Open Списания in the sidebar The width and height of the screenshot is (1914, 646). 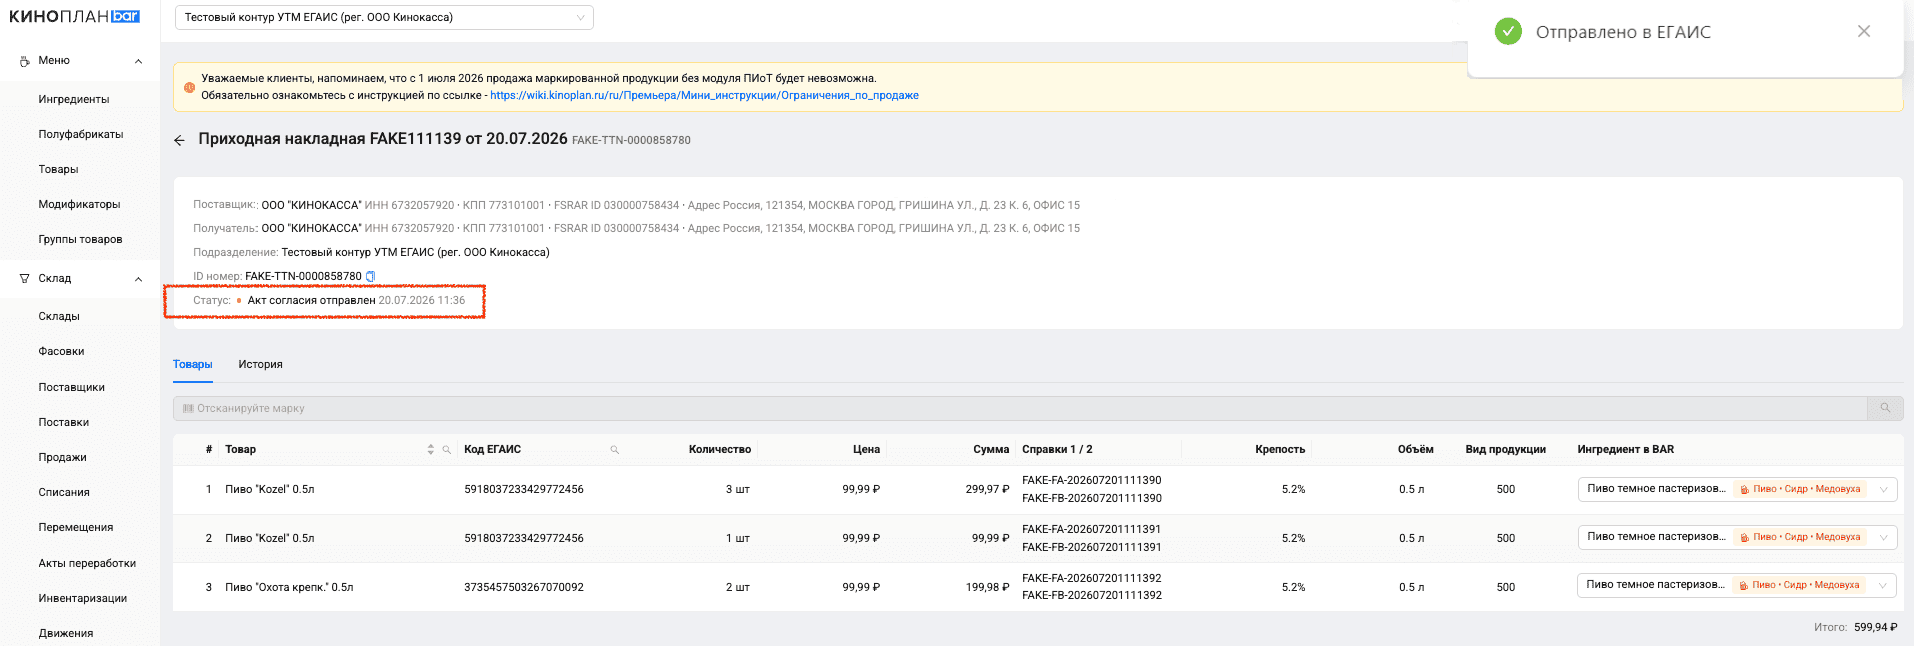[x=64, y=492]
